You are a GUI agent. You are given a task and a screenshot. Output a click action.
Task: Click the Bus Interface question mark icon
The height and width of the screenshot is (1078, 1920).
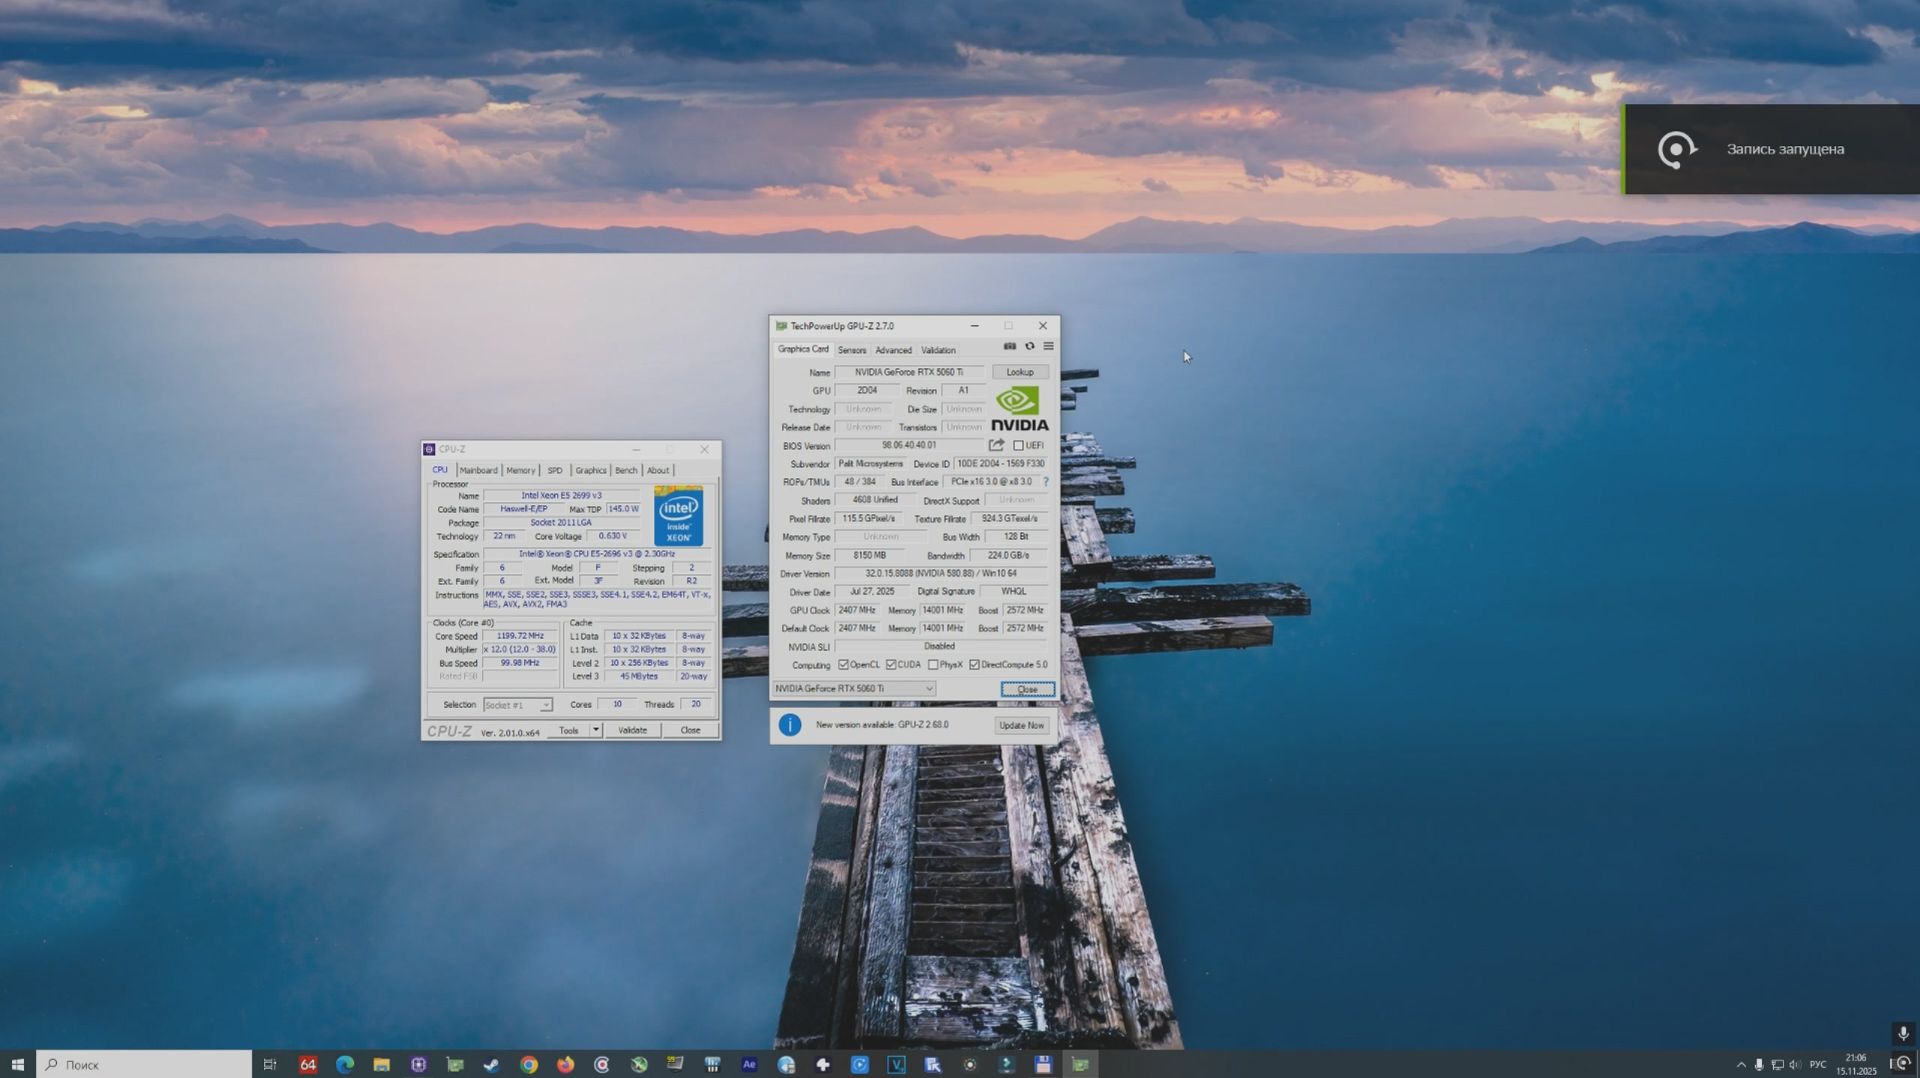1045,482
